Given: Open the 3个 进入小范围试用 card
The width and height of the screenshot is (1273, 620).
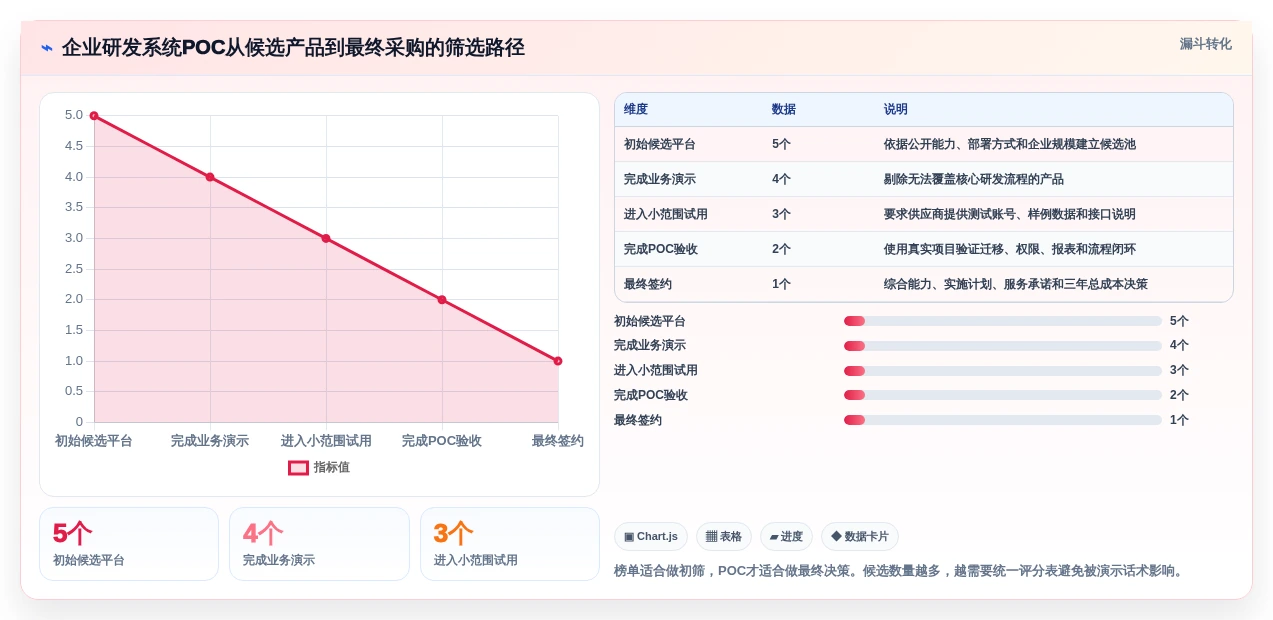Looking at the screenshot, I should [x=510, y=544].
